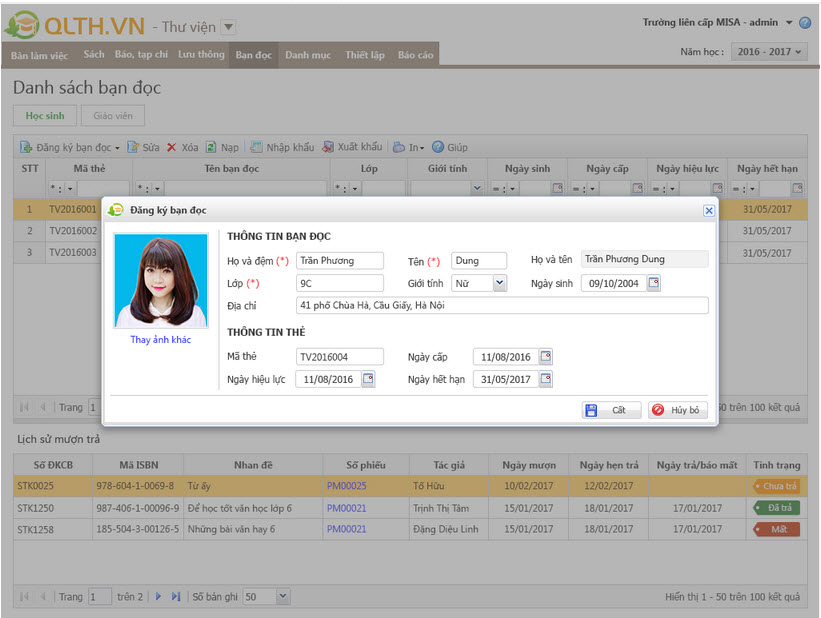Image resolution: width=821 pixels, height=618 pixels.
Task: Click the Địa chỉ address field
Action: (501, 306)
